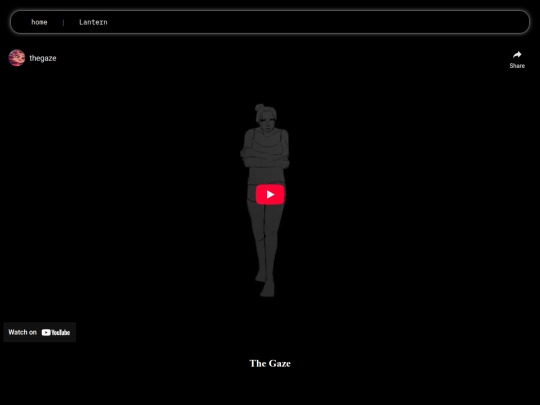Click the thegaze channel avatar
Image resolution: width=540 pixels, height=405 pixels.
[17, 58]
